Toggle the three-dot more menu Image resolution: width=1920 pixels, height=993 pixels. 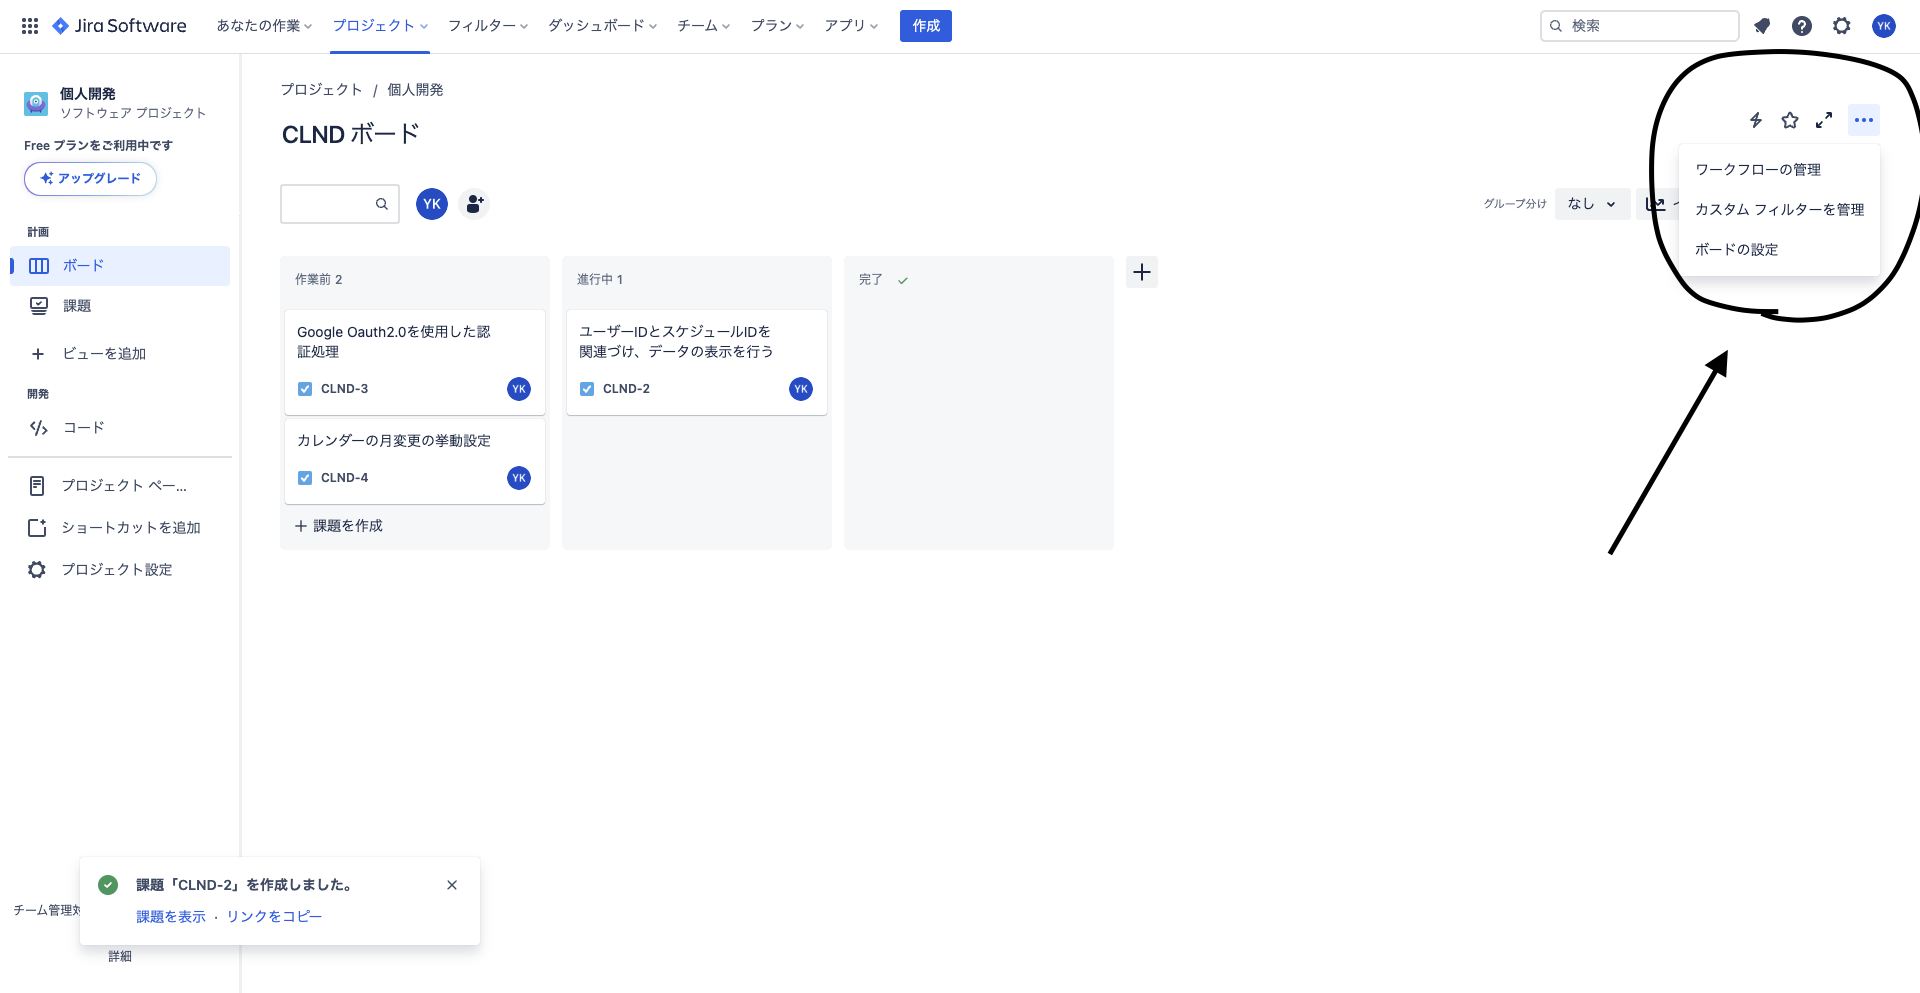pyautogui.click(x=1864, y=120)
